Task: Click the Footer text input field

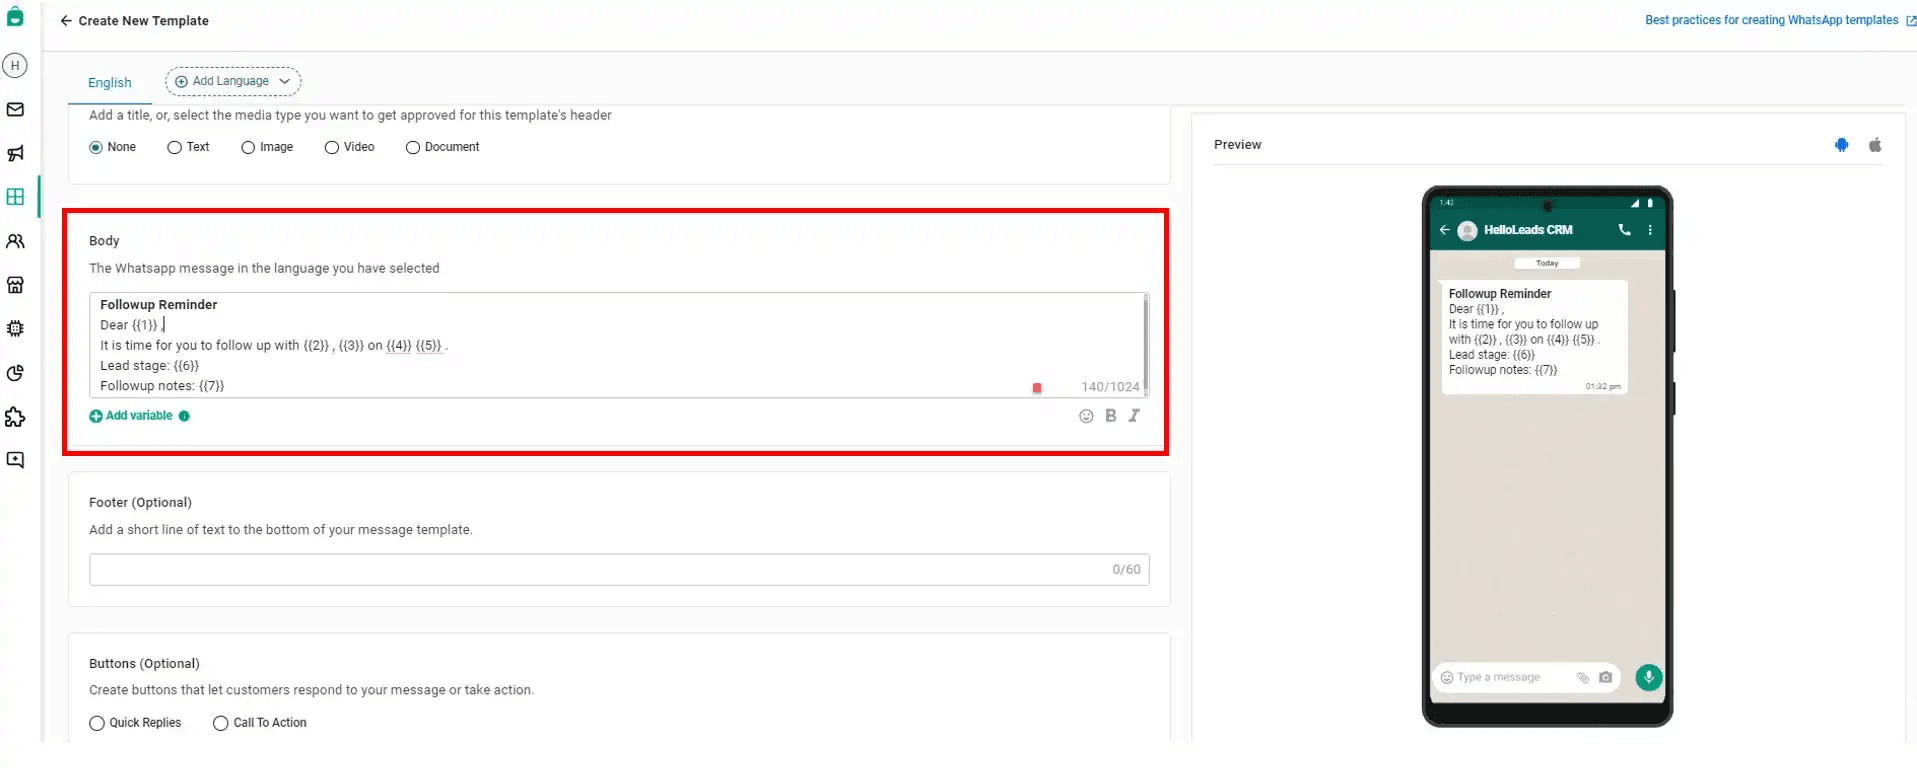Action: [619, 570]
